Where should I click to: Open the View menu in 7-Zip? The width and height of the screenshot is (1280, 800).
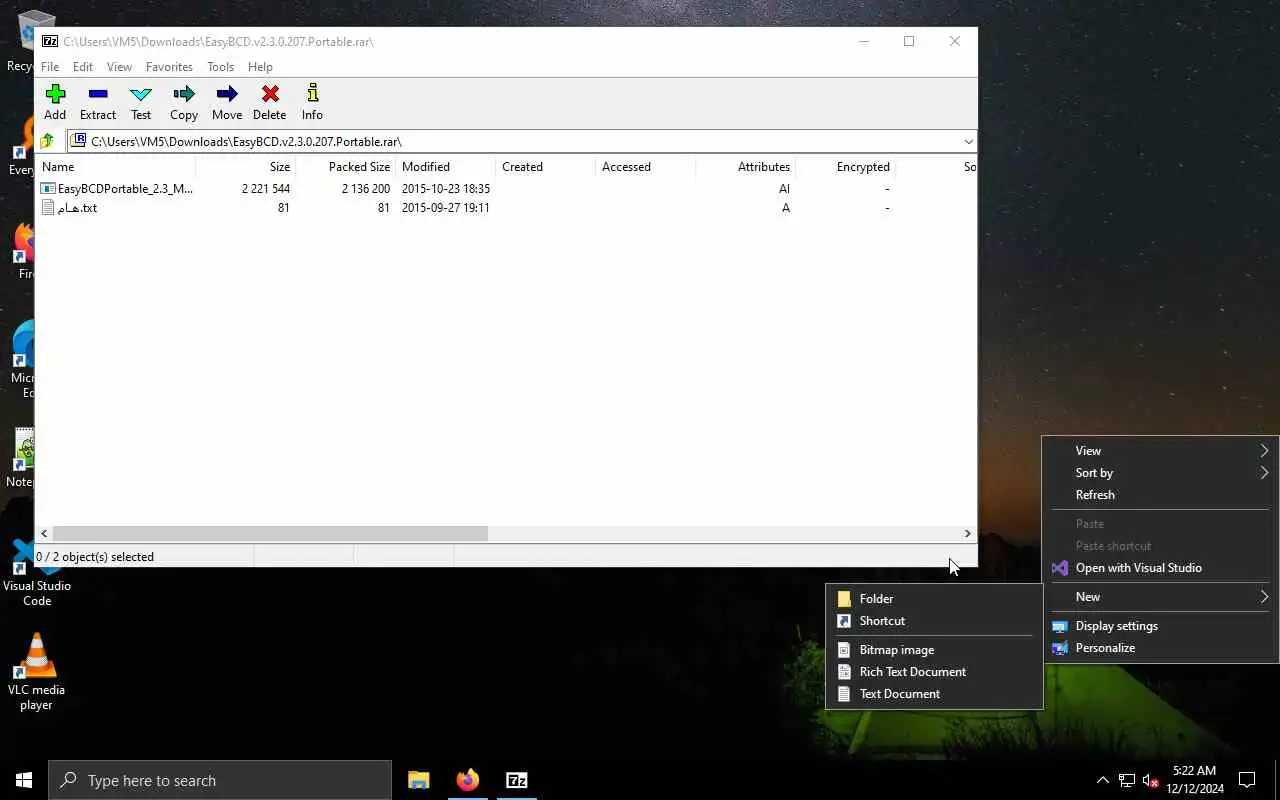point(119,67)
